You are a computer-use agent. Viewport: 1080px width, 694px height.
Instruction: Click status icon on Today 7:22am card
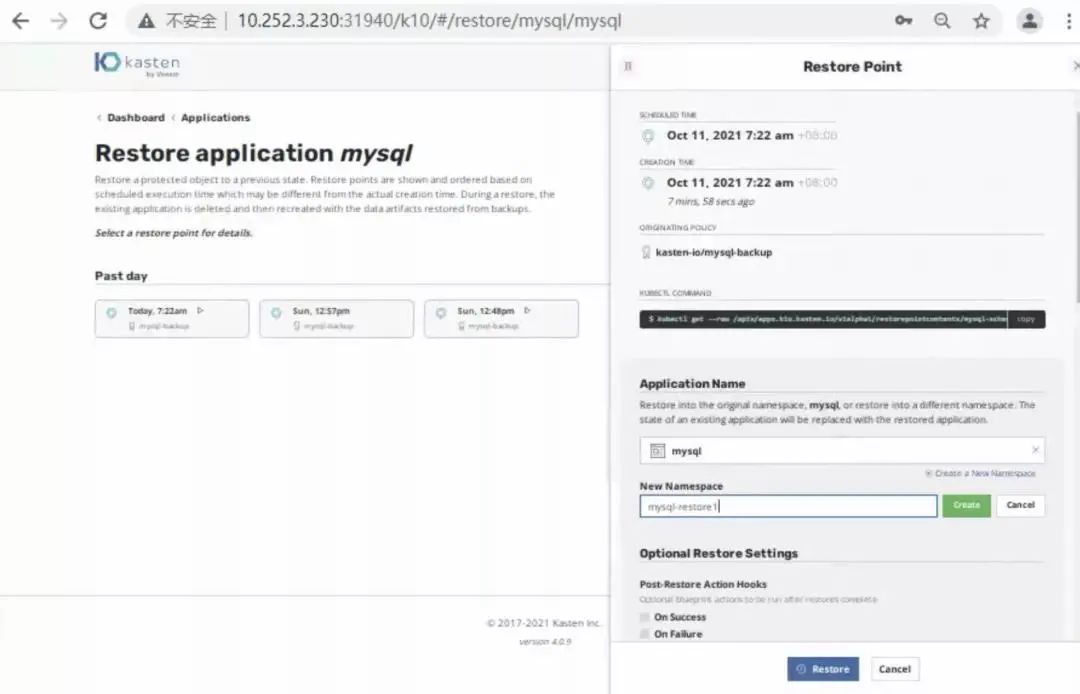point(111,313)
